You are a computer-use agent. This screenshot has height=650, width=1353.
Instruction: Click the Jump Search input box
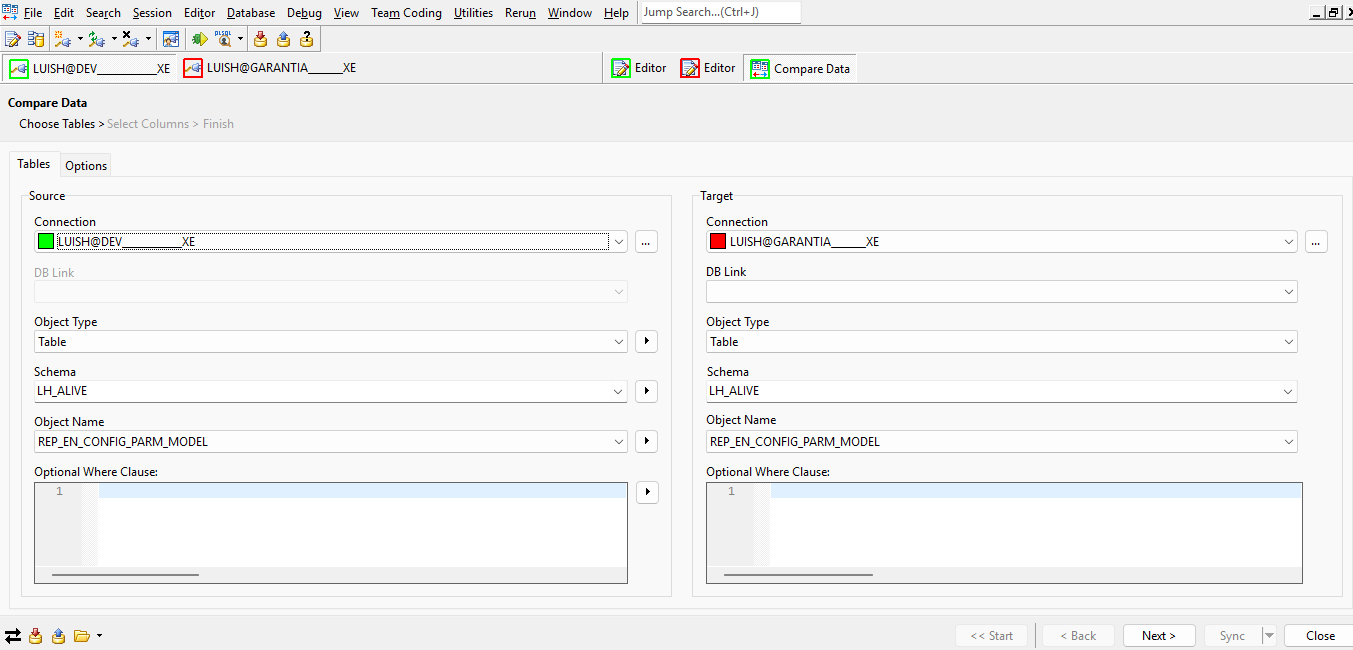[x=720, y=13]
